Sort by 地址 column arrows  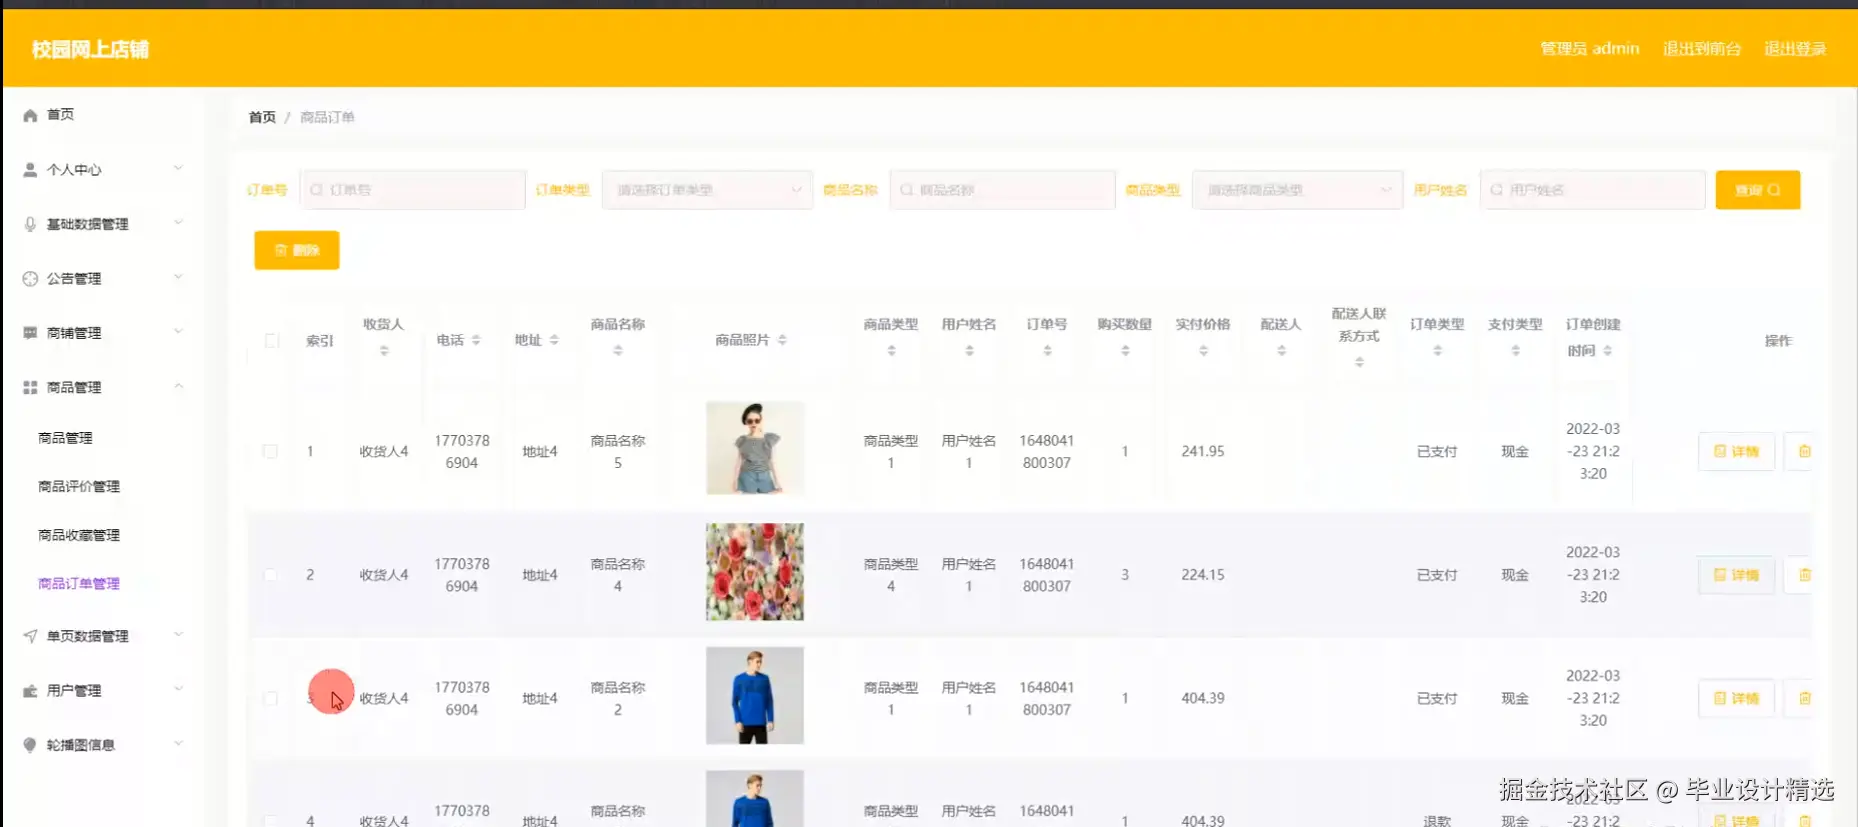click(x=554, y=340)
